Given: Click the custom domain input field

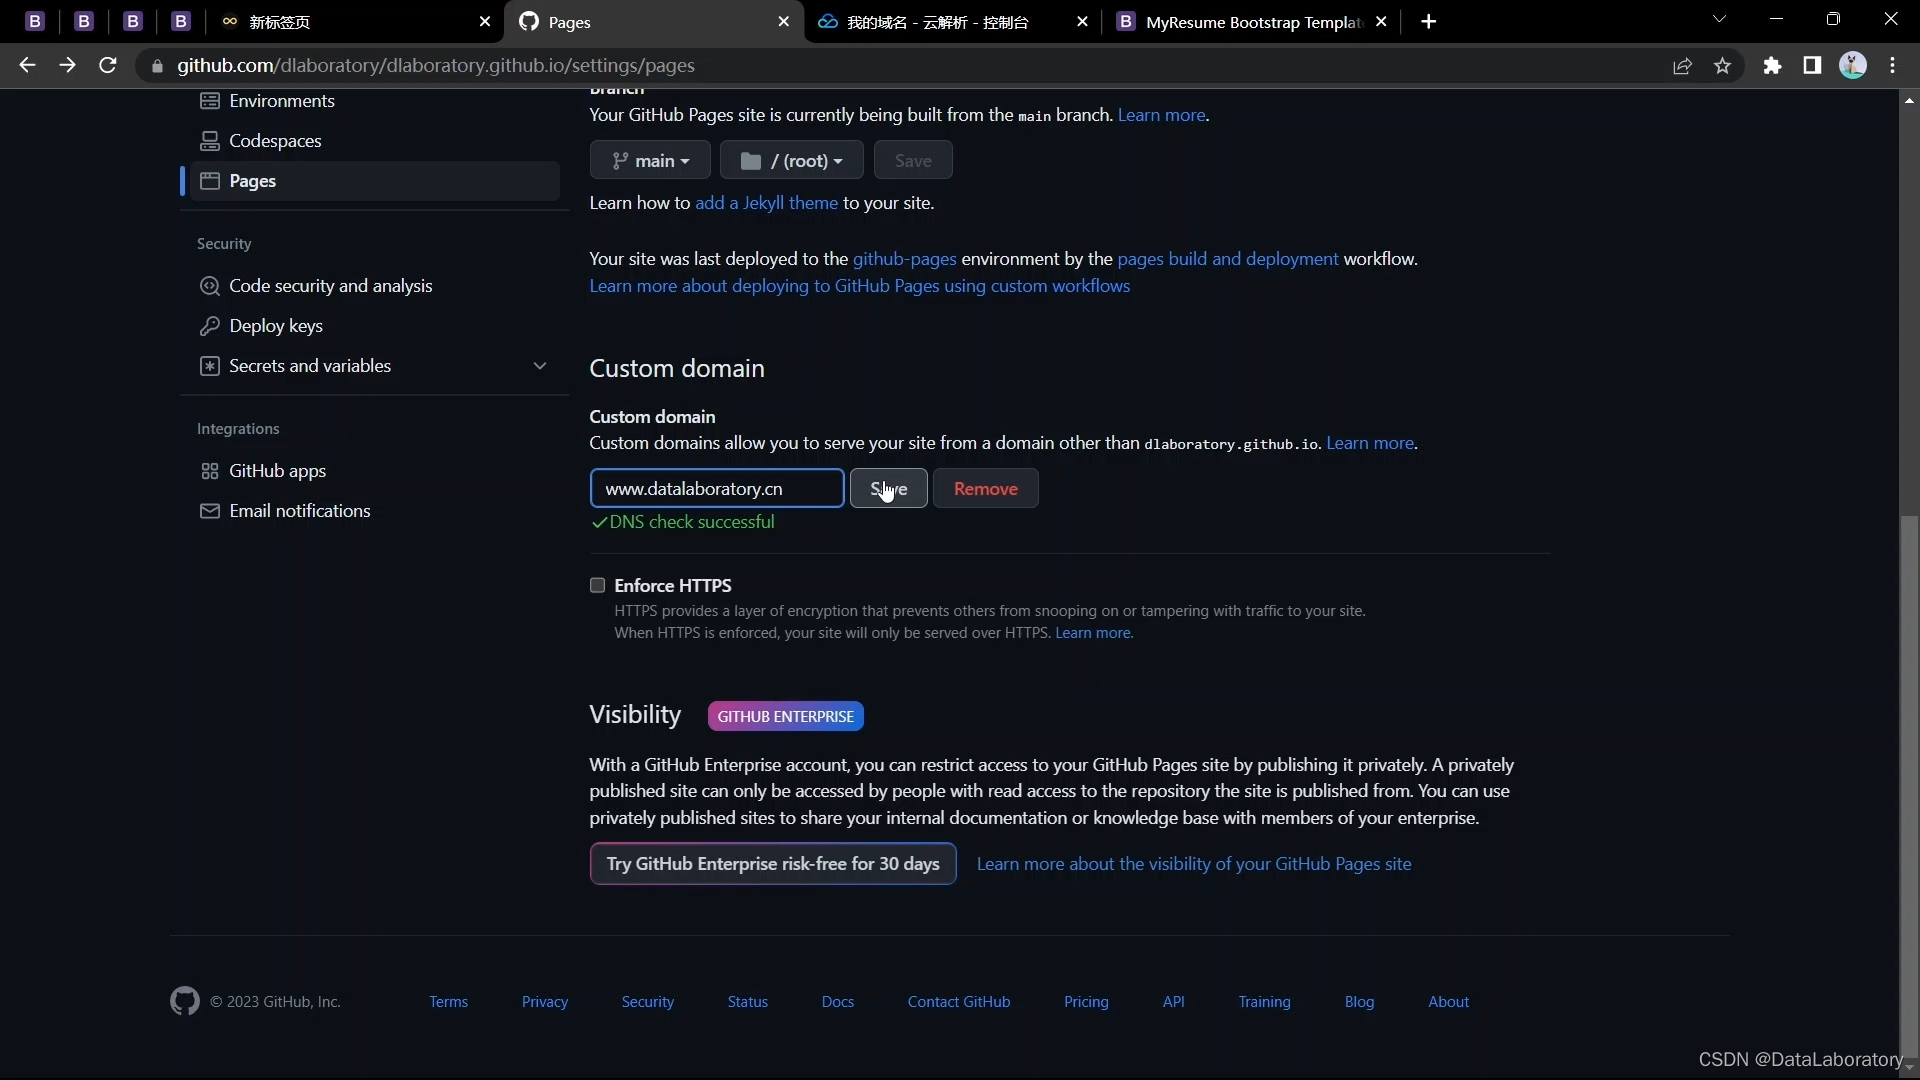Looking at the screenshot, I should [717, 489].
